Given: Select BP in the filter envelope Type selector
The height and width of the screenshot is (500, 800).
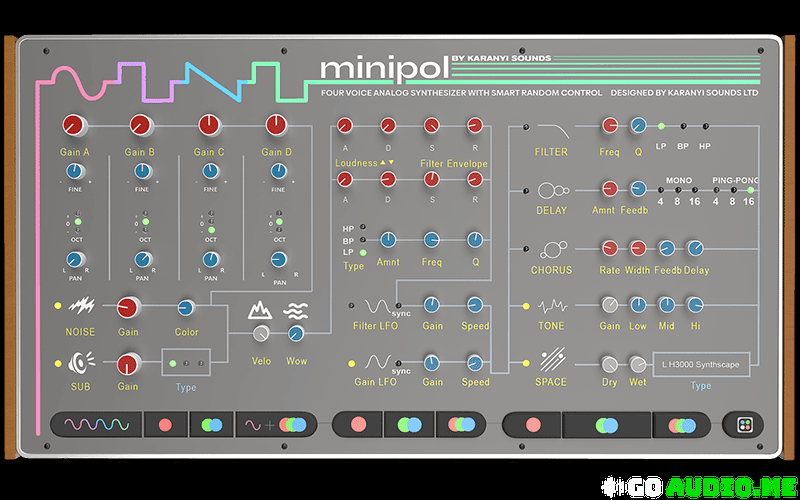Looking at the screenshot, I should [x=363, y=239].
